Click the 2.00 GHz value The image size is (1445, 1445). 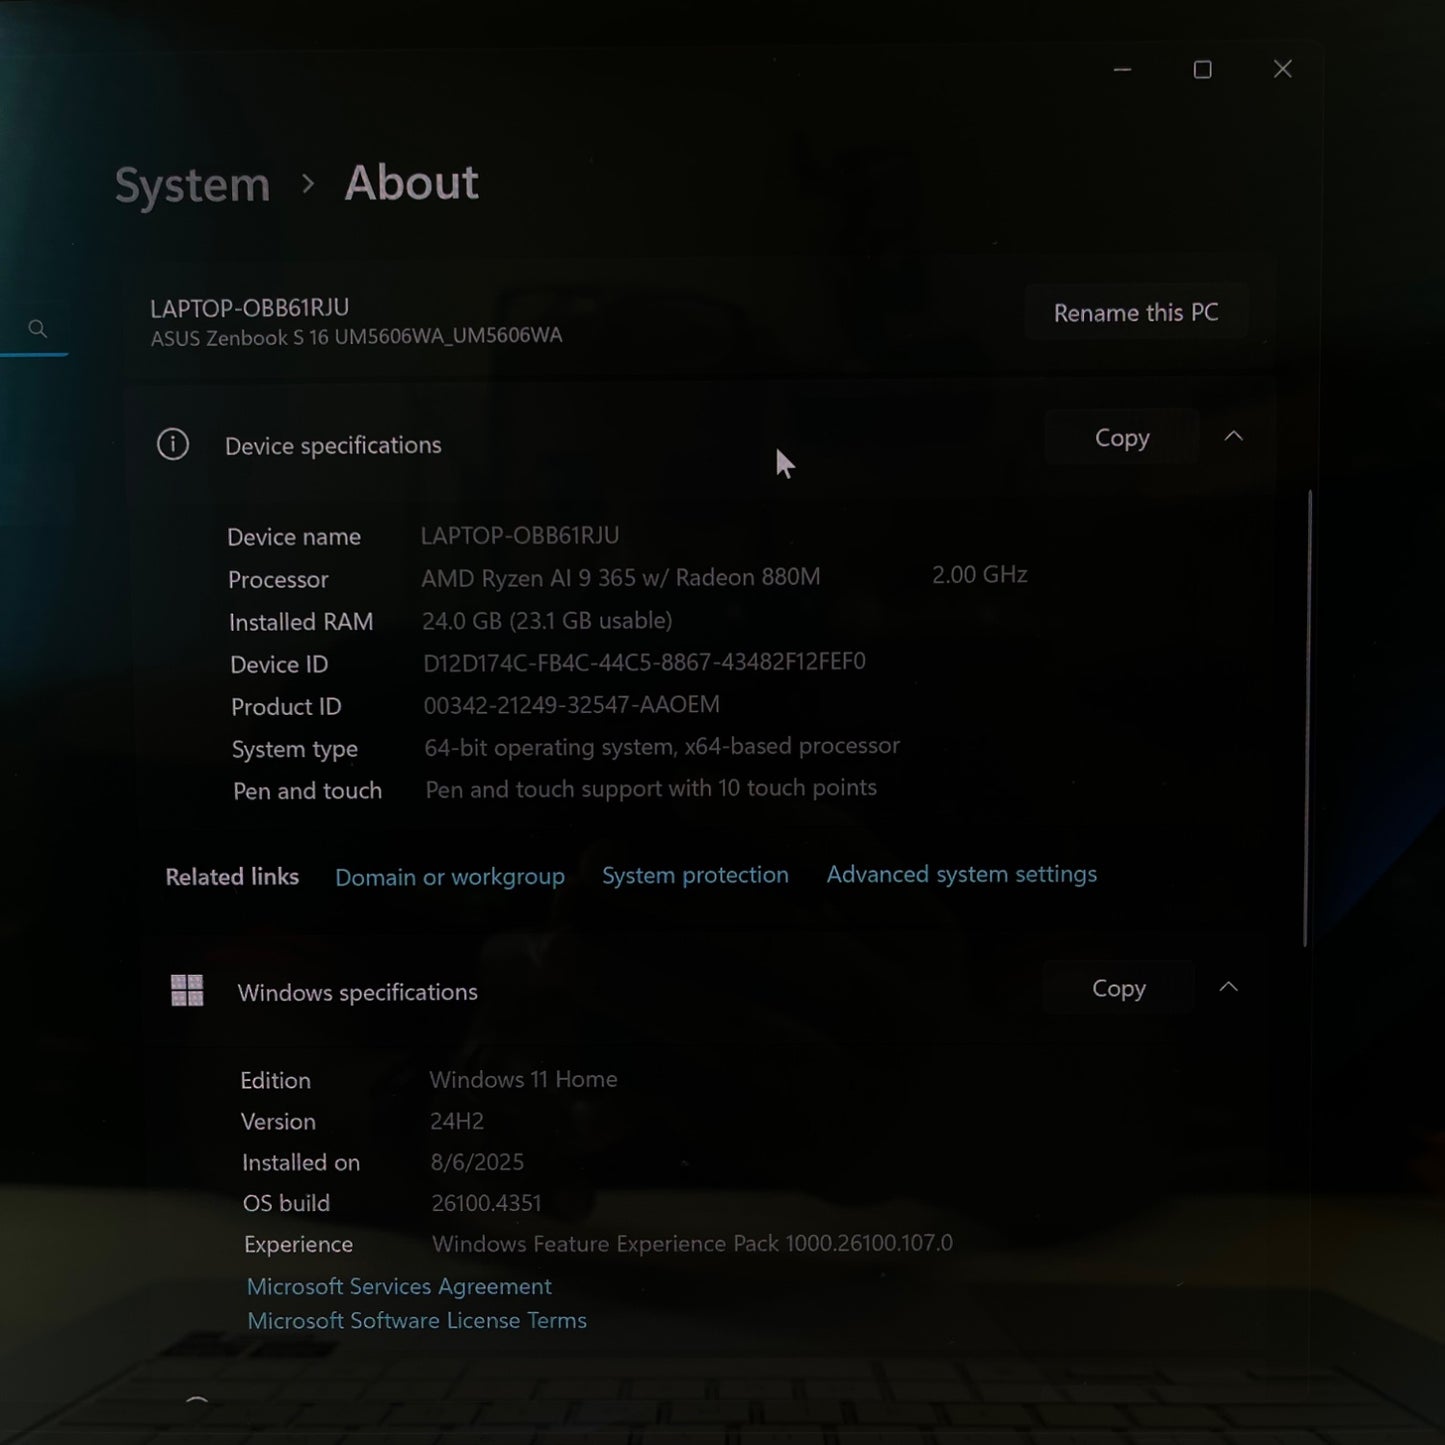click(980, 574)
